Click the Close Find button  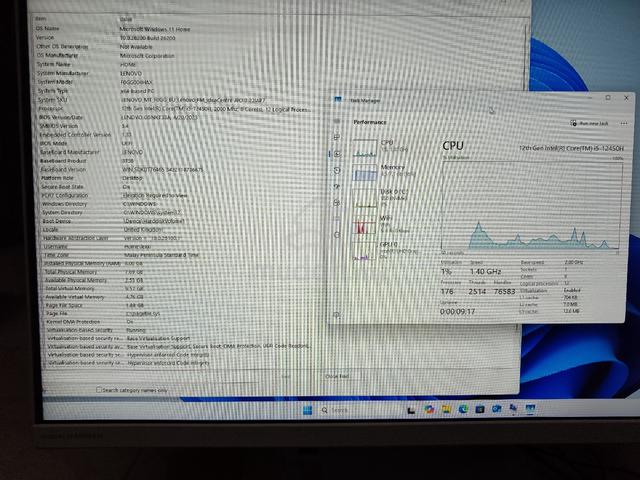pos(337,376)
